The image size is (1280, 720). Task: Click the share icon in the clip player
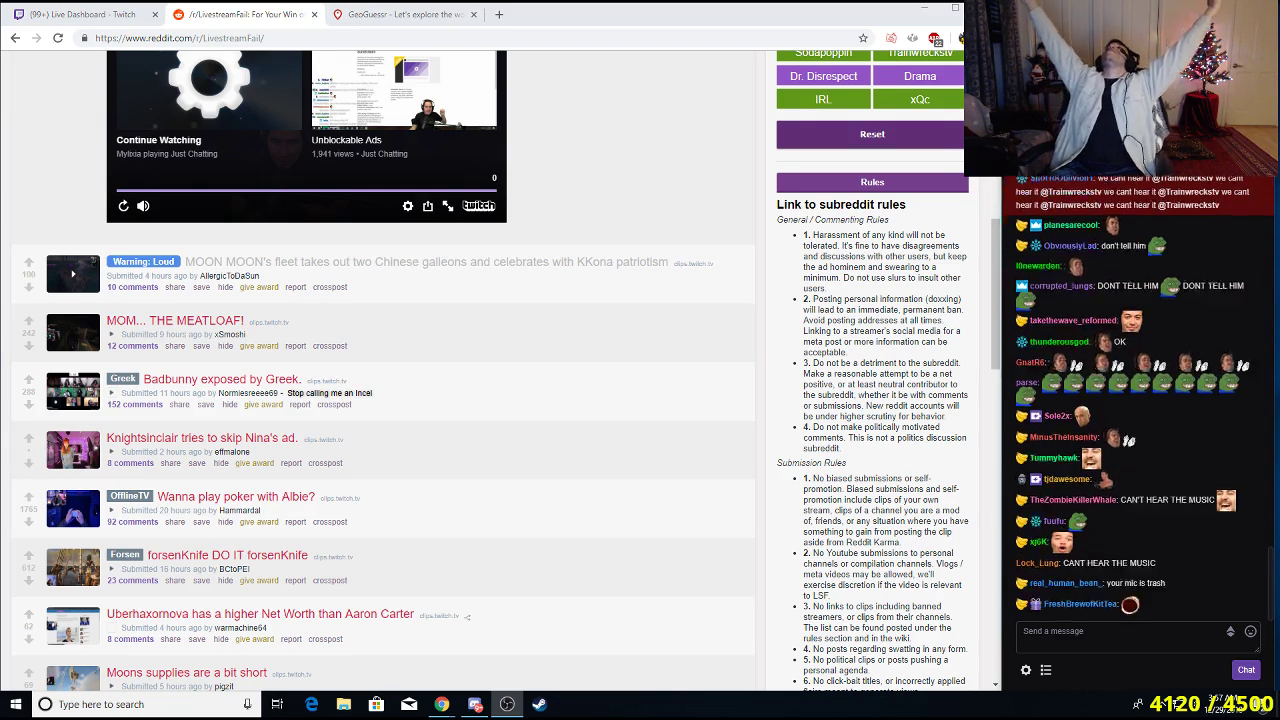coord(428,206)
